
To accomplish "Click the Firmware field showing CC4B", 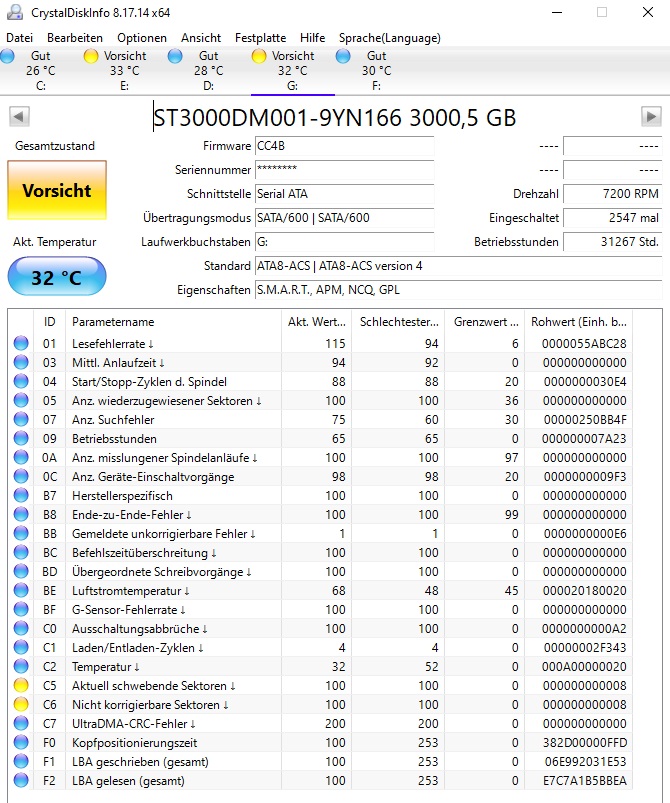I will pyautogui.click(x=344, y=145).
